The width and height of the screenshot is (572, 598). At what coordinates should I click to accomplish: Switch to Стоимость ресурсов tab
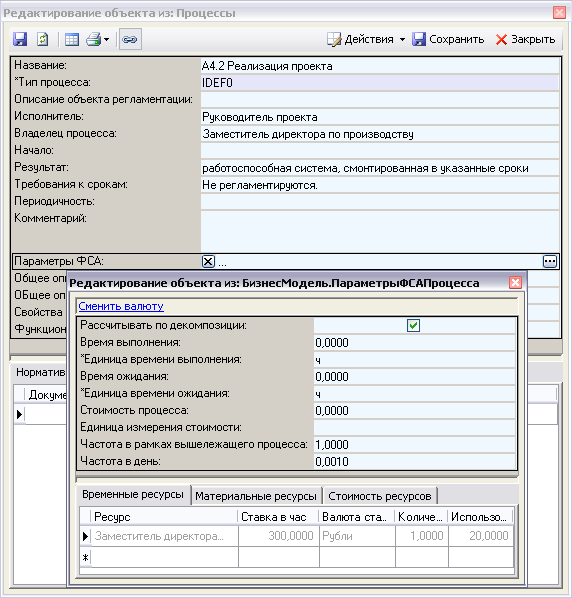pyautogui.click(x=380, y=496)
